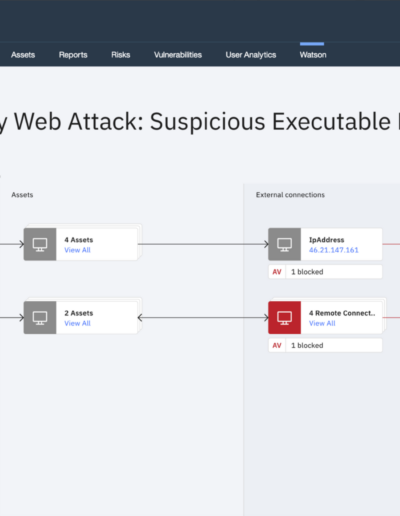Click the AV badge under Remote Connections
This screenshot has width=400, height=516.
[277, 345]
